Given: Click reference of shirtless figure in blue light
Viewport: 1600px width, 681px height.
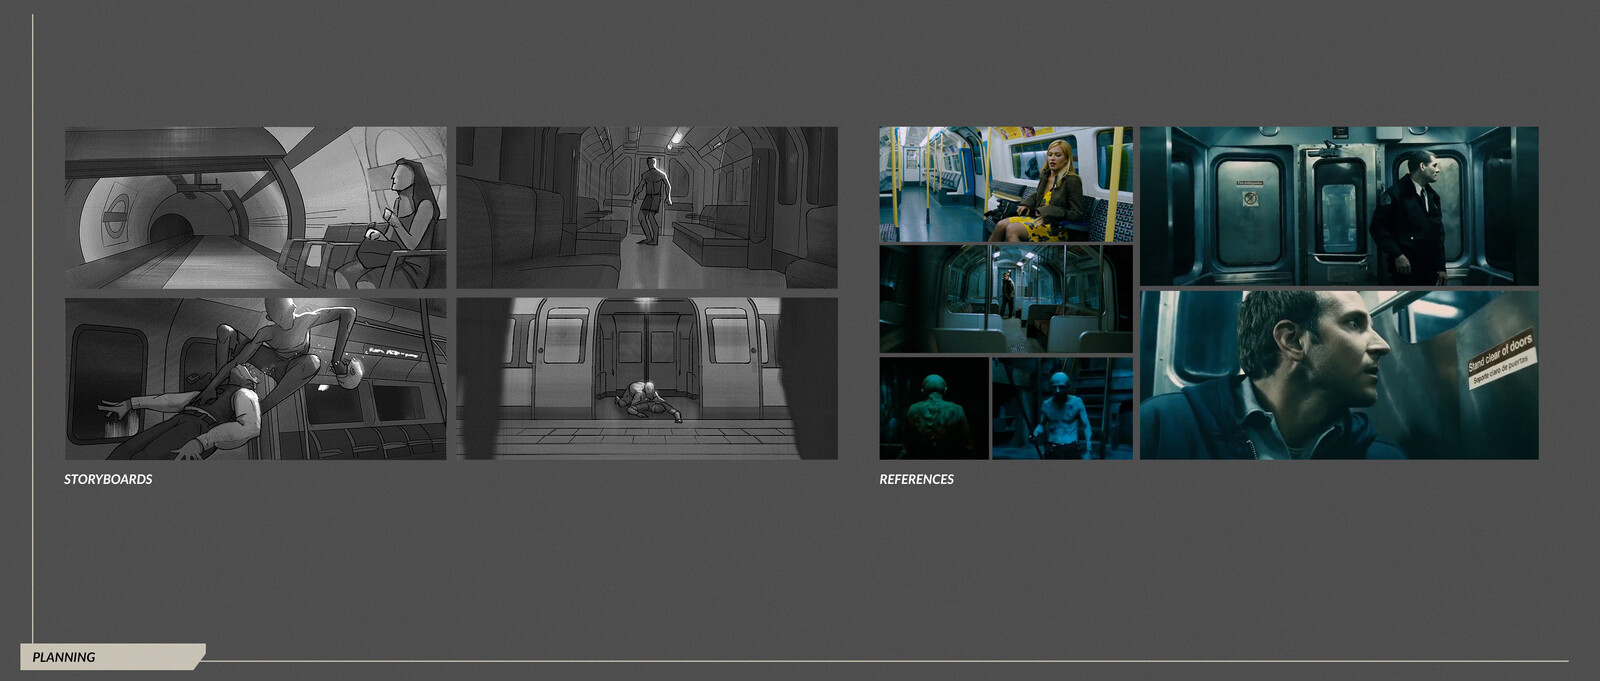Looking at the screenshot, I should [1062, 408].
